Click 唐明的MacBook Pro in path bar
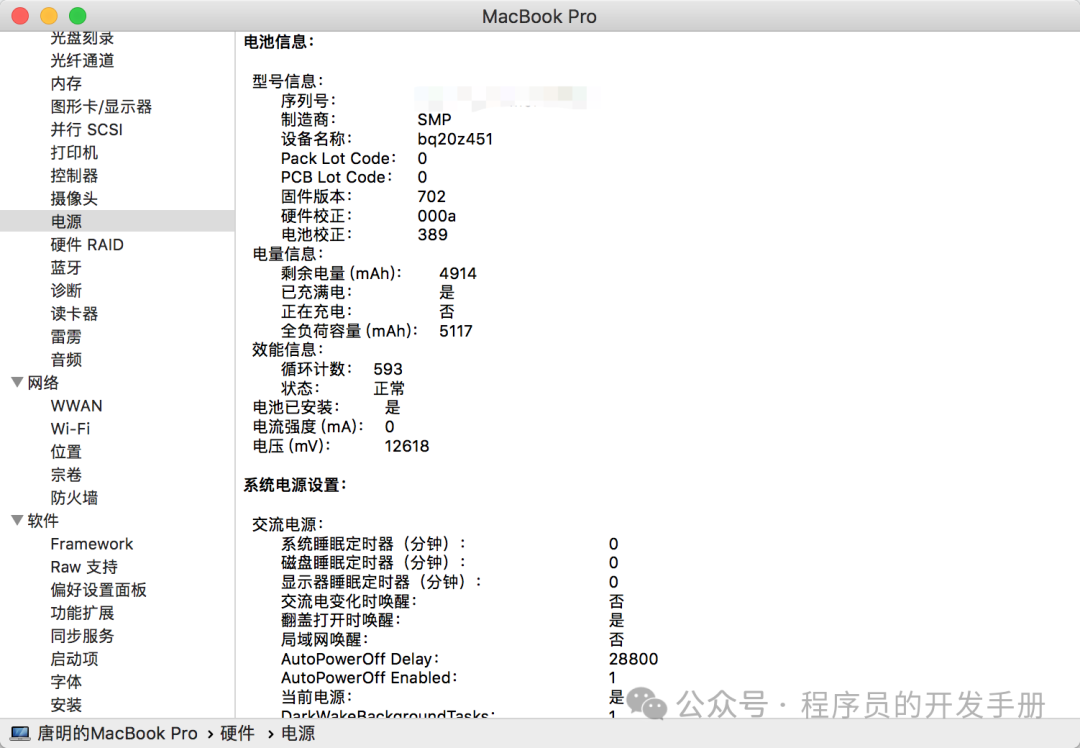Image resolution: width=1080 pixels, height=748 pixels. coord(117,734)
